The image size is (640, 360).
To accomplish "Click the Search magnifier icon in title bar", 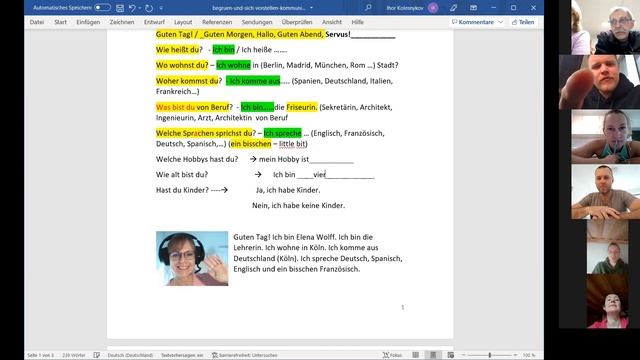I will click(x=368, y=7).
